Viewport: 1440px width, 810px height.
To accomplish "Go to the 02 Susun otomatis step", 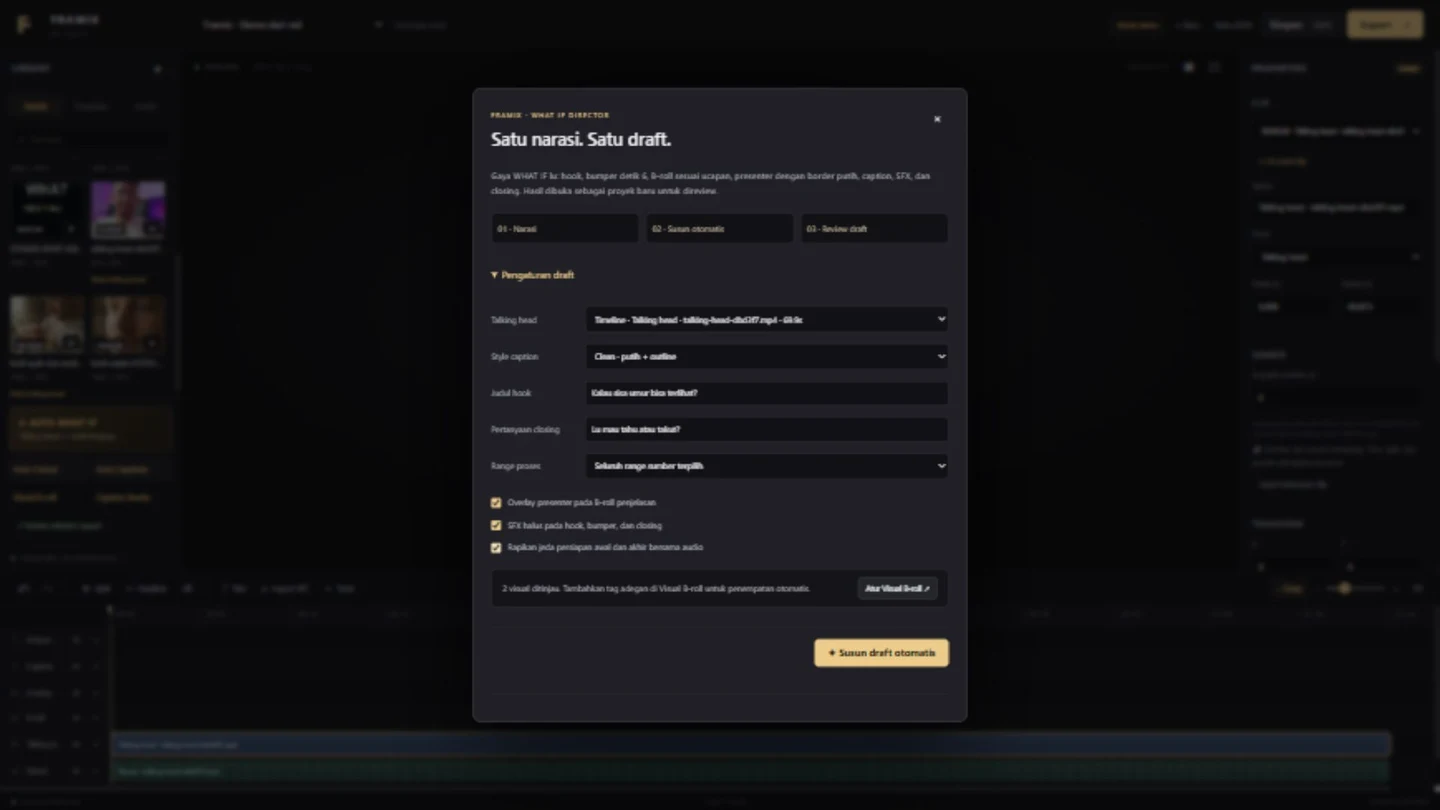I will click(720, 229).
